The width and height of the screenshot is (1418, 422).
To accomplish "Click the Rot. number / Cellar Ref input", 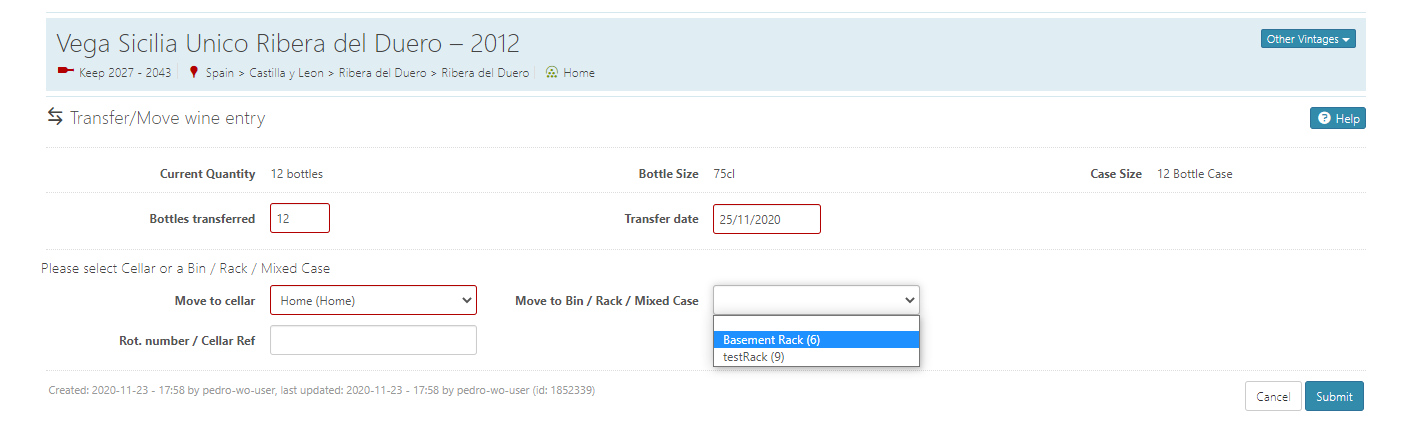I will (x=373, y=340).
